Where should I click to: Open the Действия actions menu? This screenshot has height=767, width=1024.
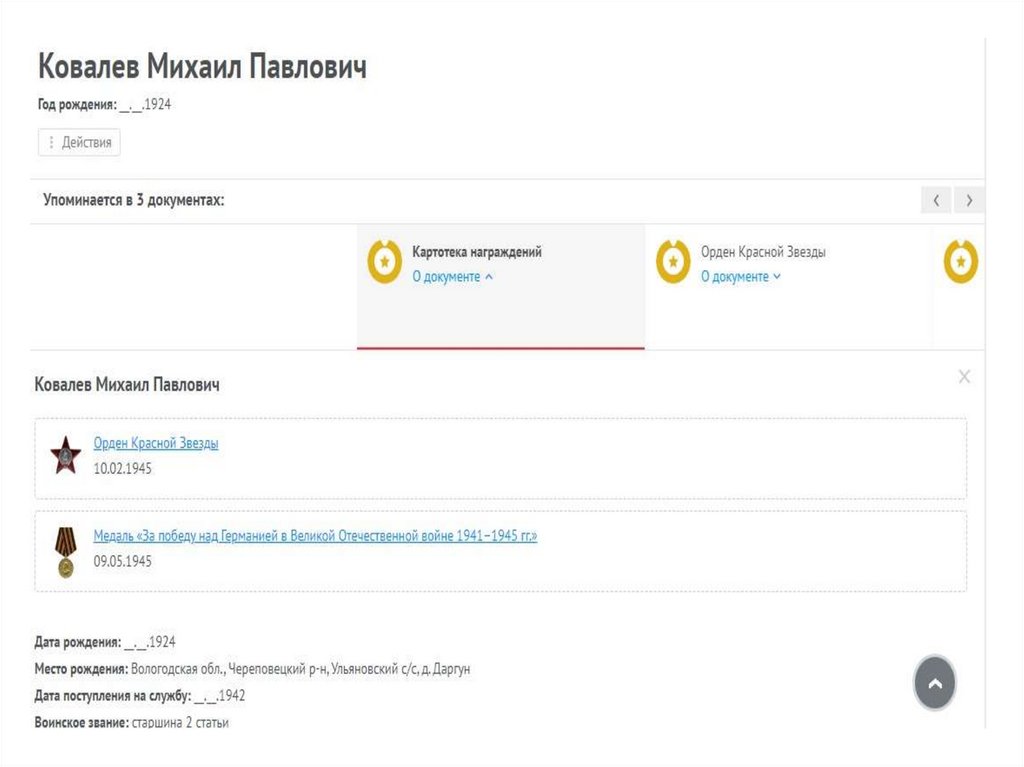[x=79, y=143]
